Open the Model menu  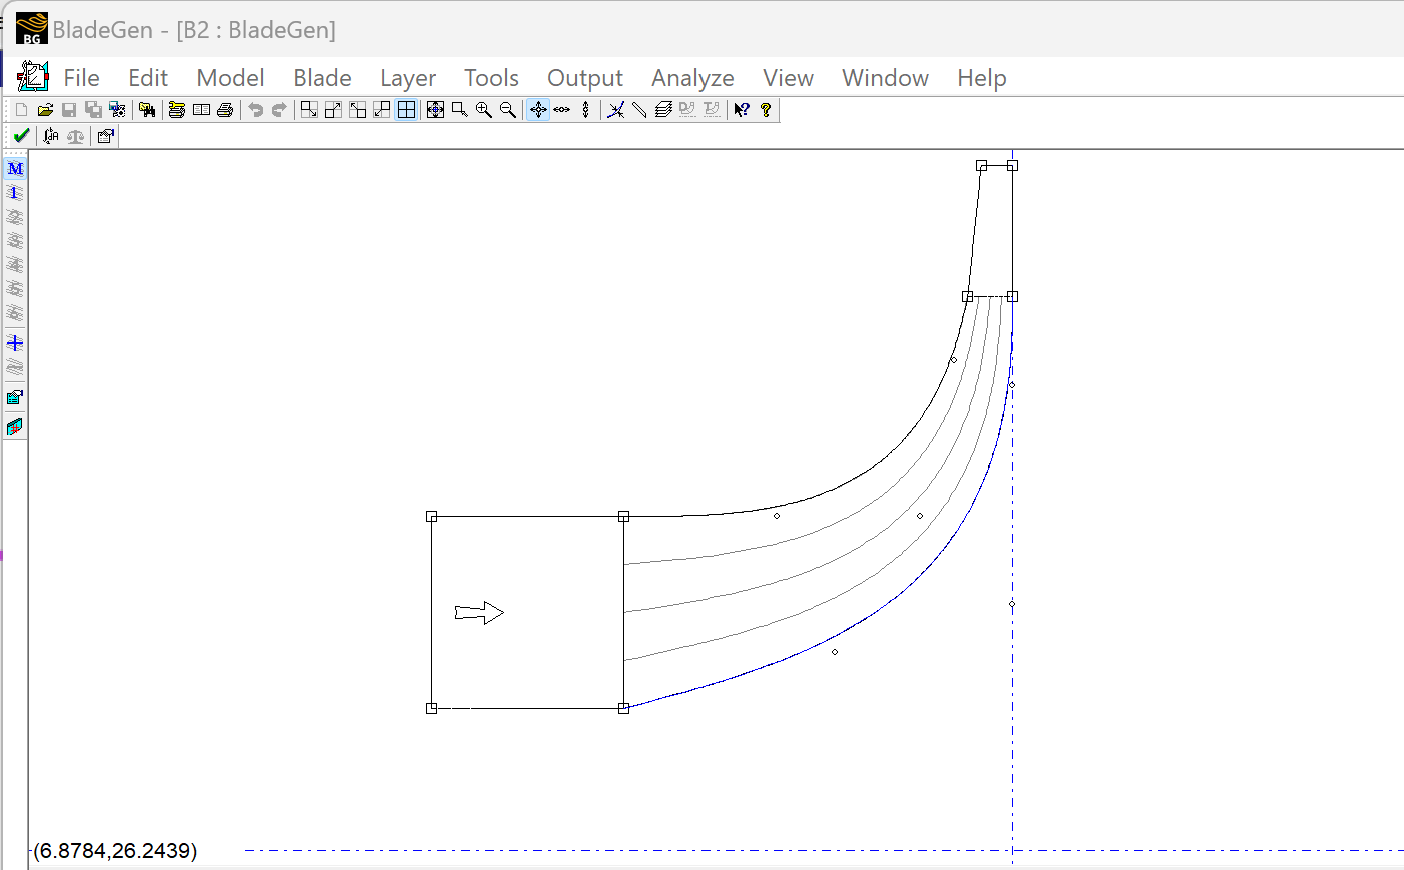pos(230,78)
